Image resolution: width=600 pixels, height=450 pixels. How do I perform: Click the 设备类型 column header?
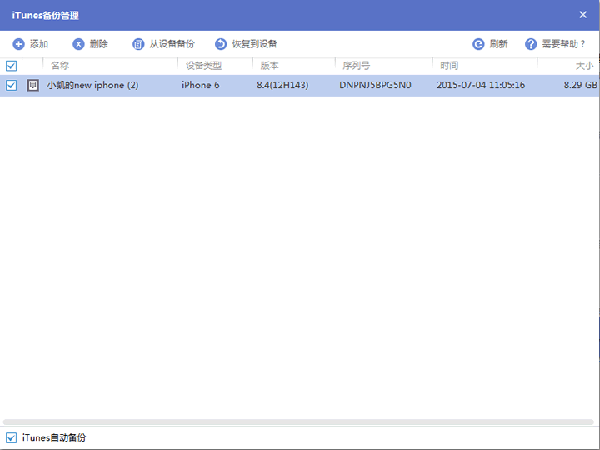203,66
